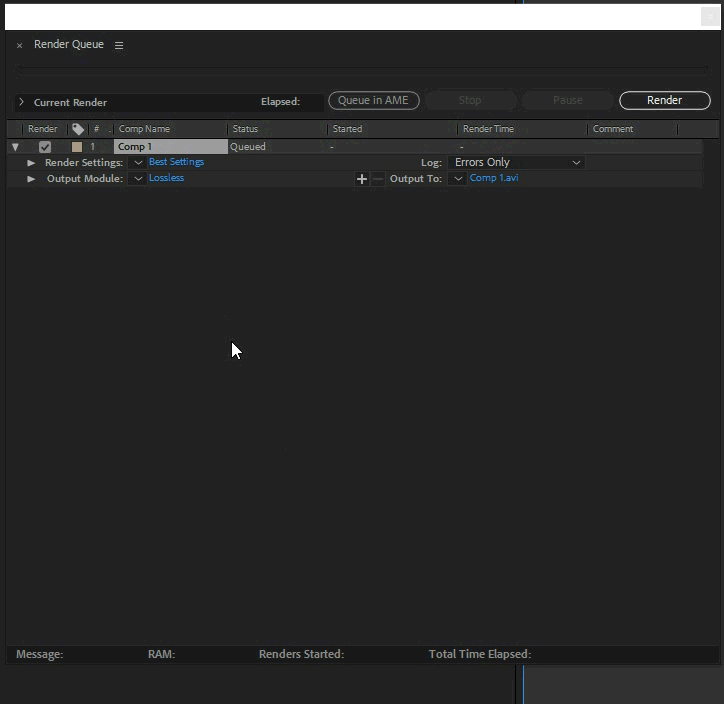Click the label tag column icon

(x=78, y=129)
